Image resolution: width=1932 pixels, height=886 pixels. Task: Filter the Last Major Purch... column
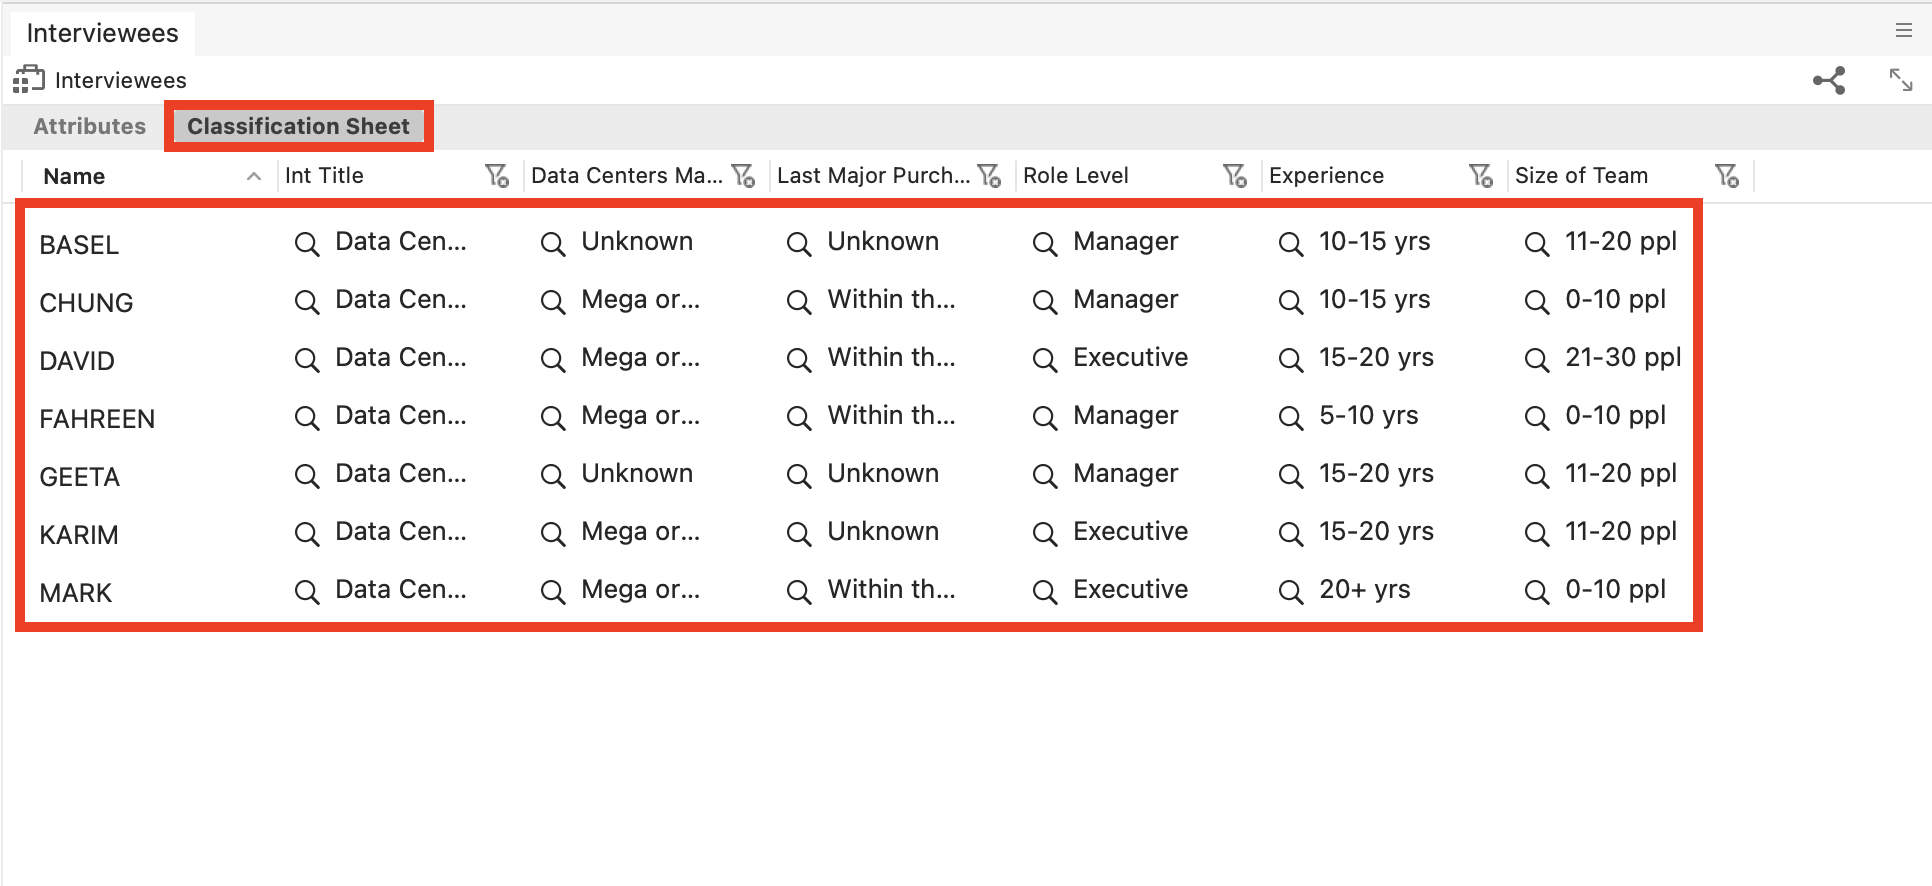(x=989, y=176)
